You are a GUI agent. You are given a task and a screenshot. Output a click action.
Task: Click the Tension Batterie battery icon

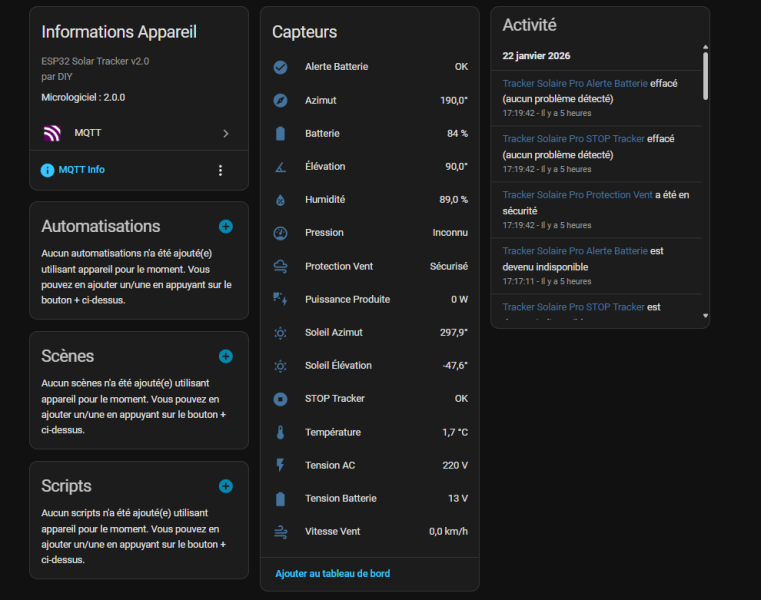(280, 499)
